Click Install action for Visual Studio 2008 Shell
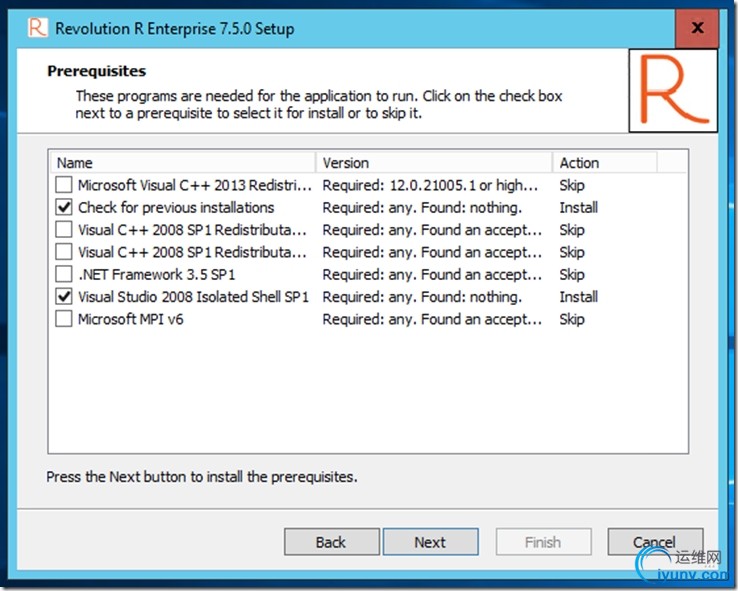 579,297
